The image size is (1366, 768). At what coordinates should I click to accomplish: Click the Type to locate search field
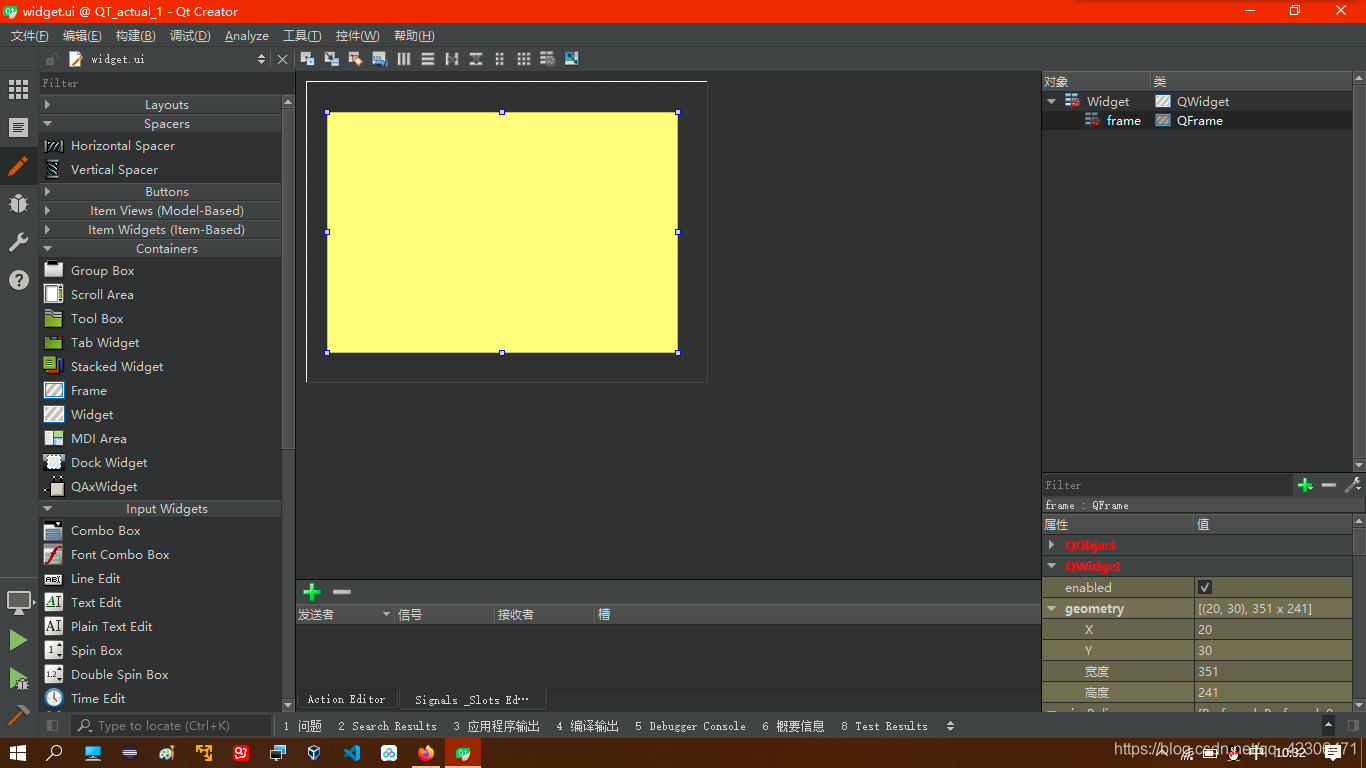click(170, 725)
